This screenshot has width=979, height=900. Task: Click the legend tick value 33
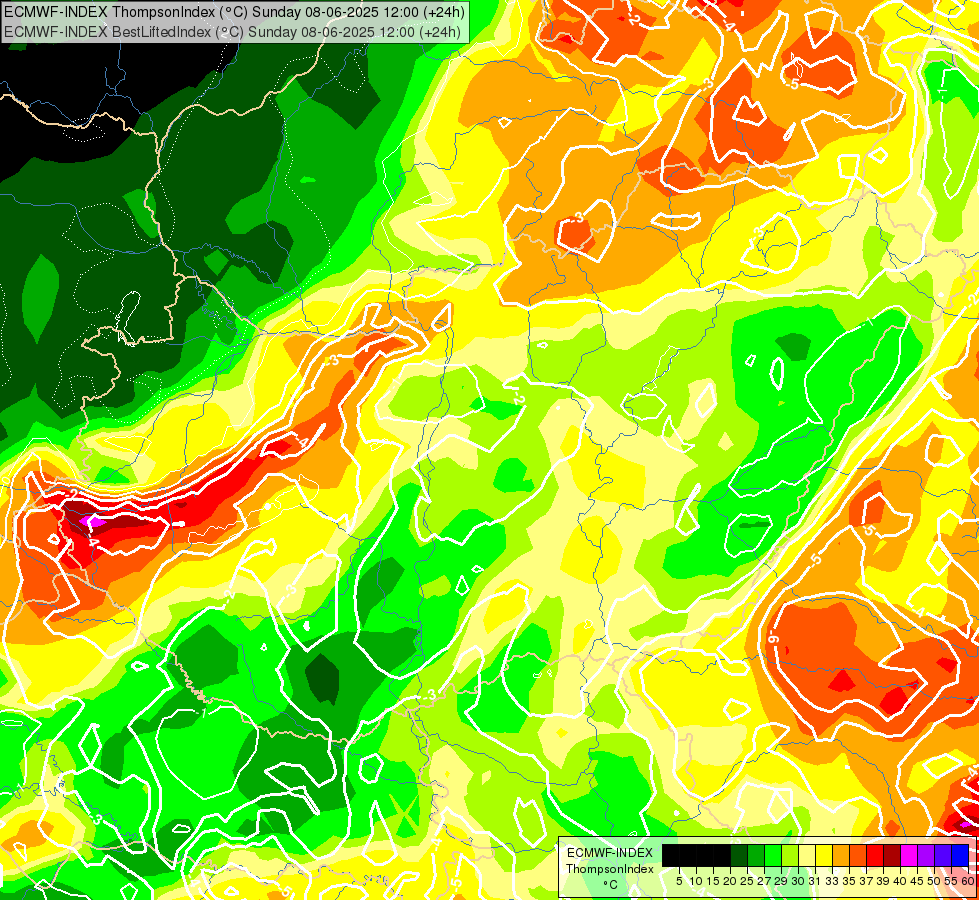(832, 881)
